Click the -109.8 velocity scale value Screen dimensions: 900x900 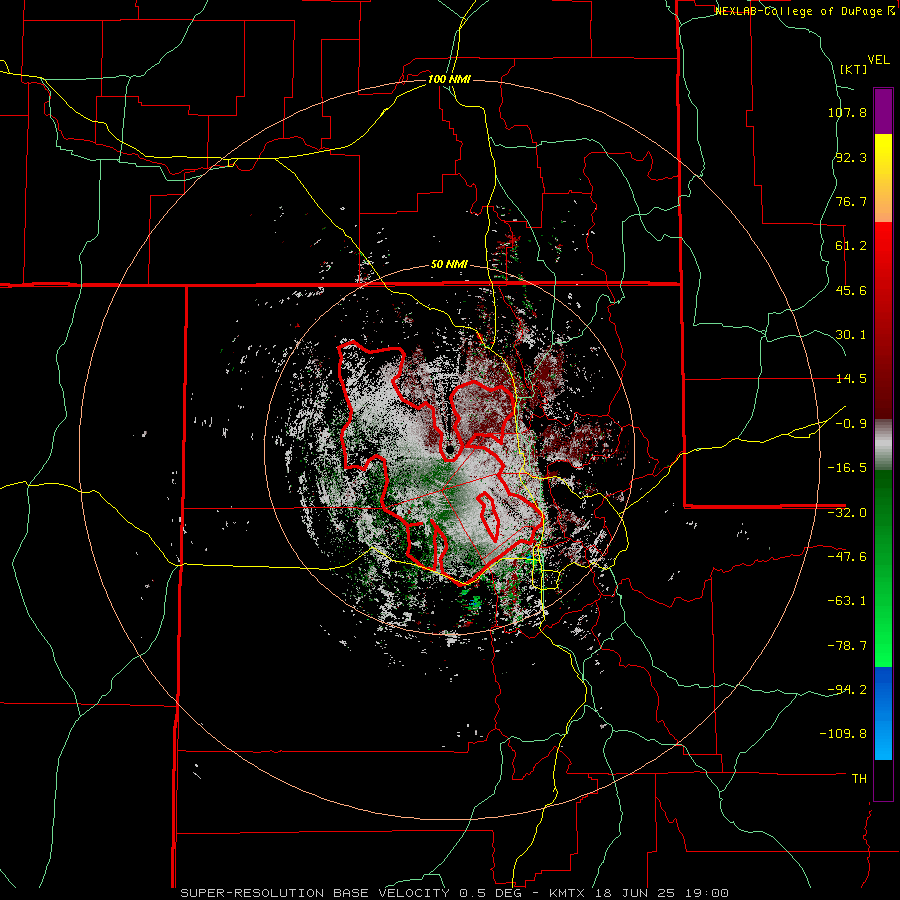pyautogui.click(x=843, y=734)
